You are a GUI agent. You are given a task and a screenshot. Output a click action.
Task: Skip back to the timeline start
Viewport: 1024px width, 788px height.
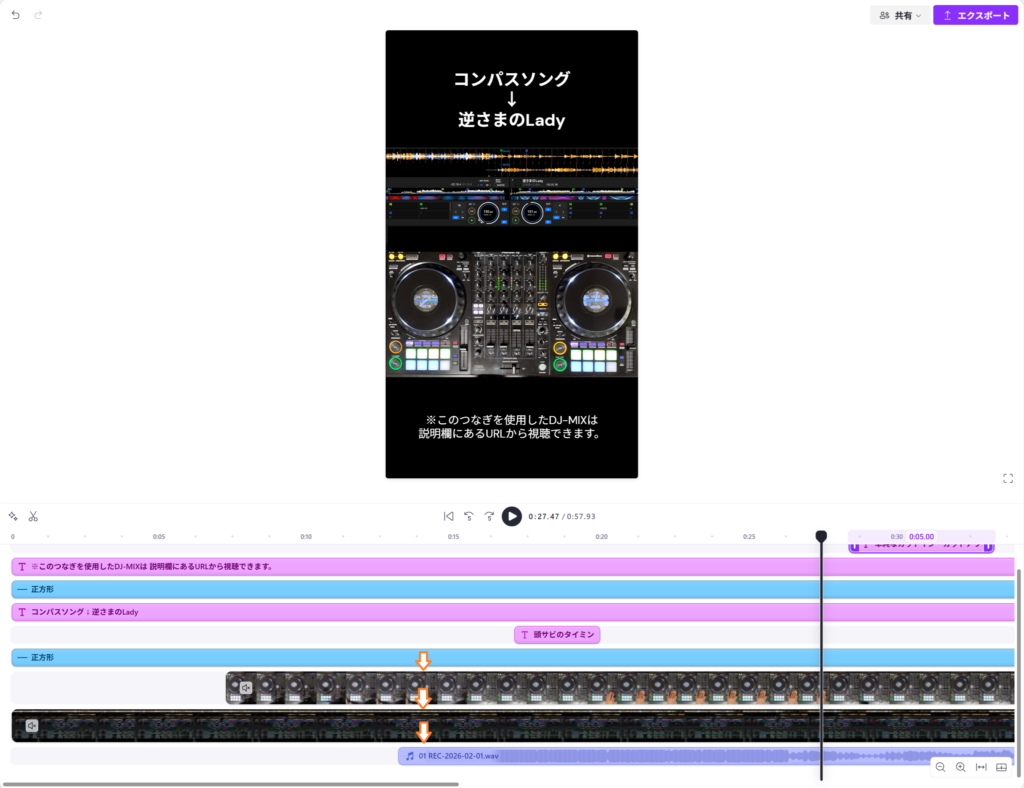coord(448,516)
